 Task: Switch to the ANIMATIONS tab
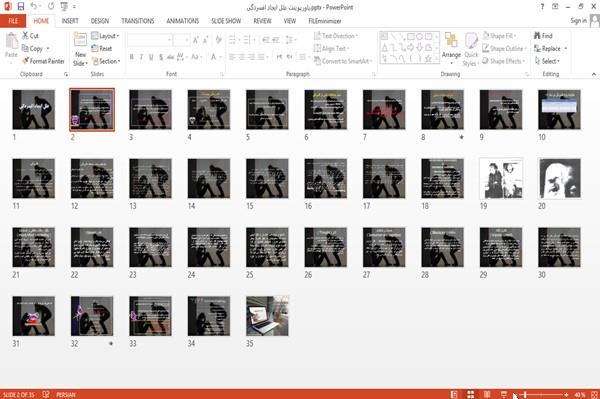[183, 21]
